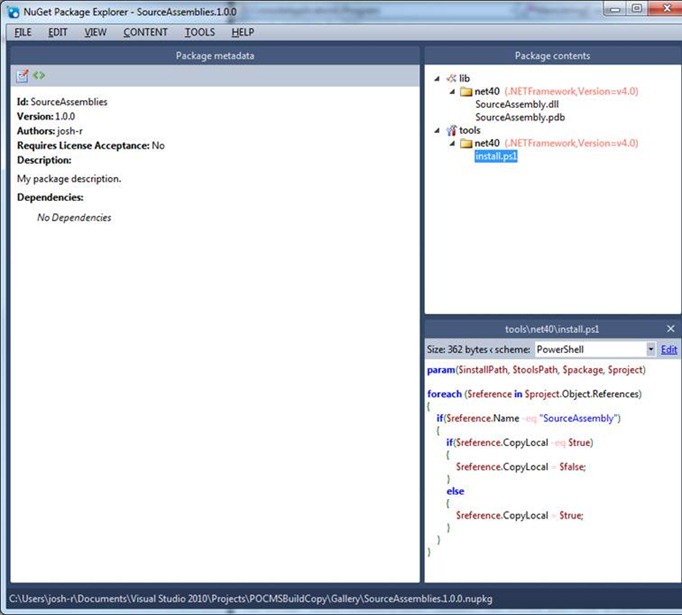This screenshot has width=682, height=615.
Task: Click the green edit metadata source icon
Action: pyautogui.click(x=39, y=75)
